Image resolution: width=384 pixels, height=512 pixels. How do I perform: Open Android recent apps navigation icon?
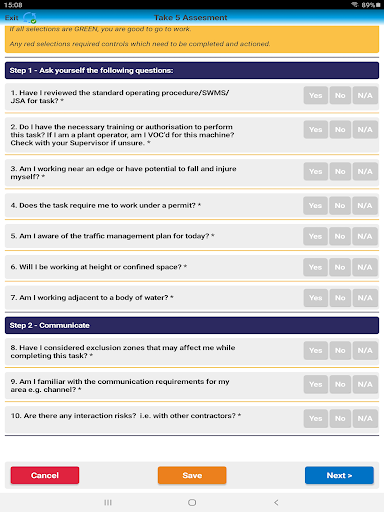tap(108, 502)
